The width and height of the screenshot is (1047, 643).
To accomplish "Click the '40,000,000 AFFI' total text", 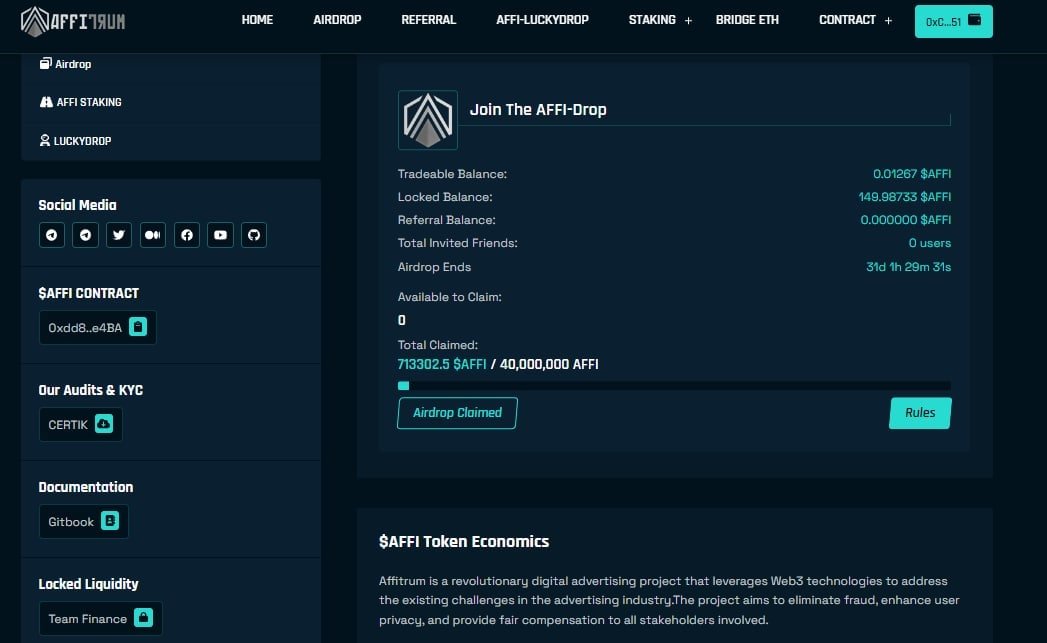I will pos(549,364).
